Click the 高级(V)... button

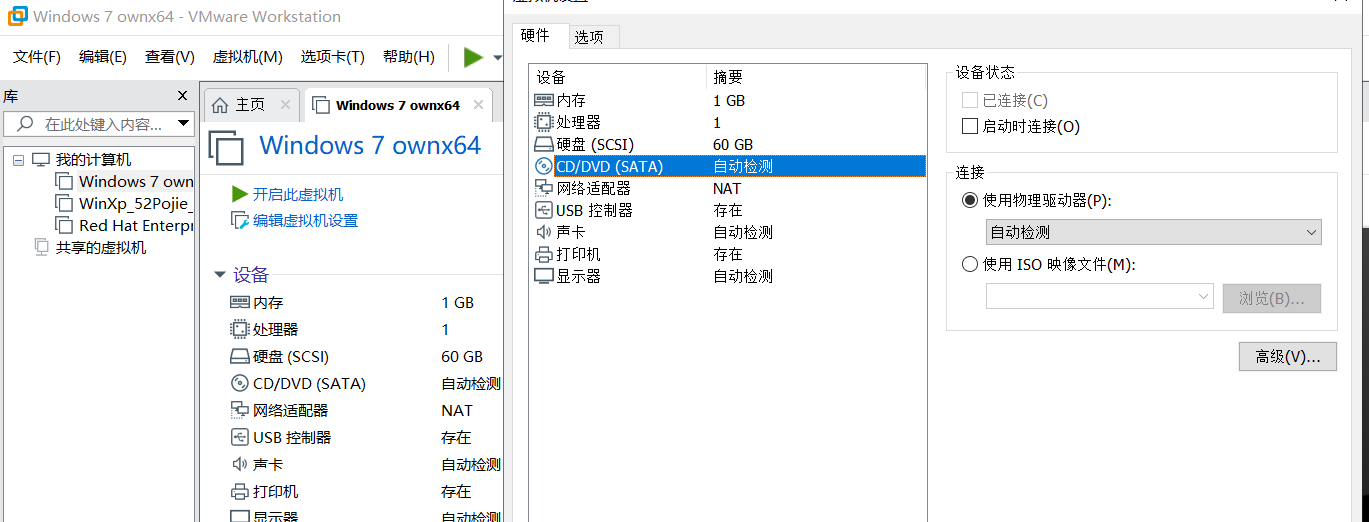tap(1288, 356)
